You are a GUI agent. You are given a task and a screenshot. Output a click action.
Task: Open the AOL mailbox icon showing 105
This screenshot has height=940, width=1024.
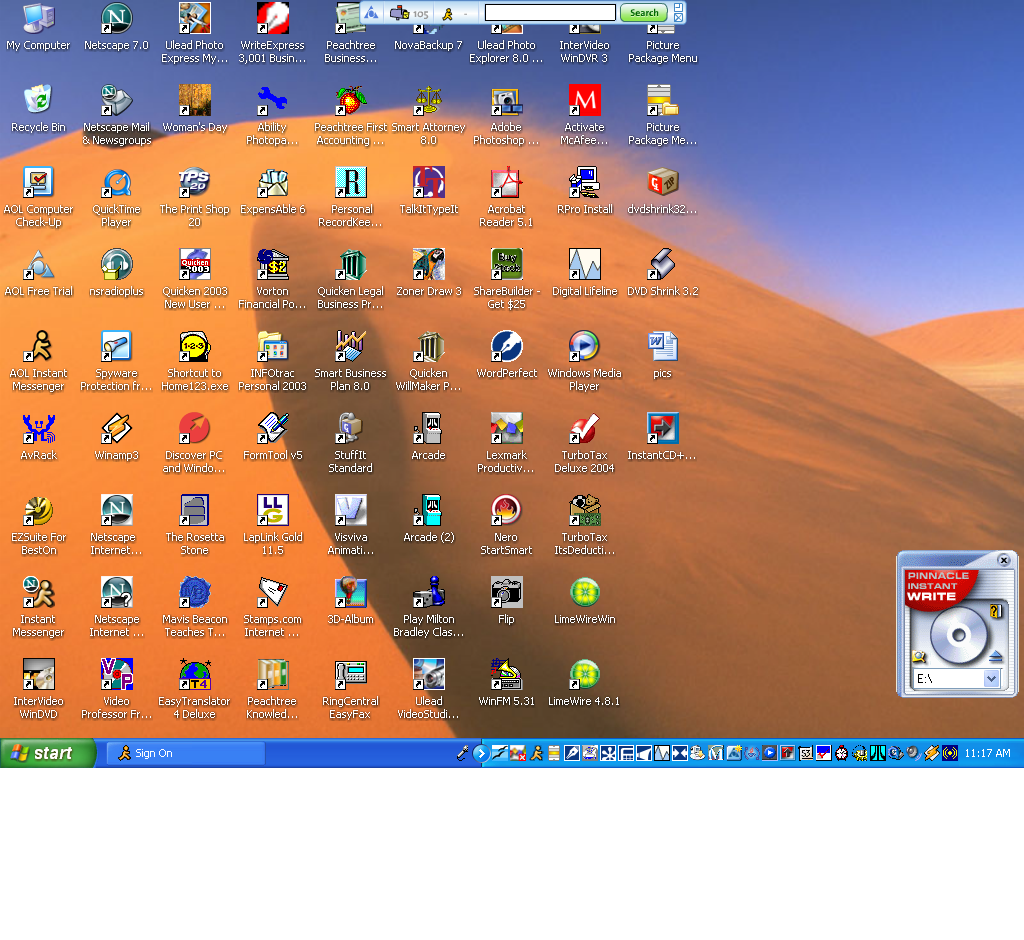[409, 13]
